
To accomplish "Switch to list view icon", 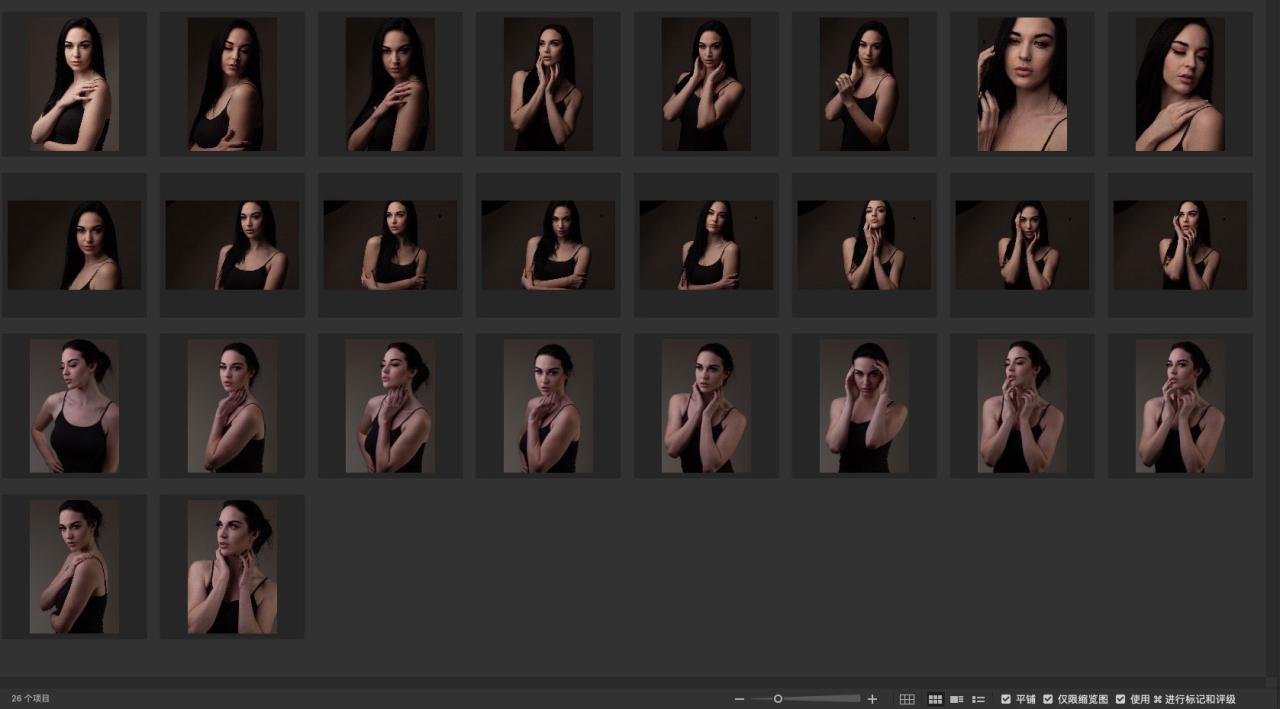I will (979, 699).
